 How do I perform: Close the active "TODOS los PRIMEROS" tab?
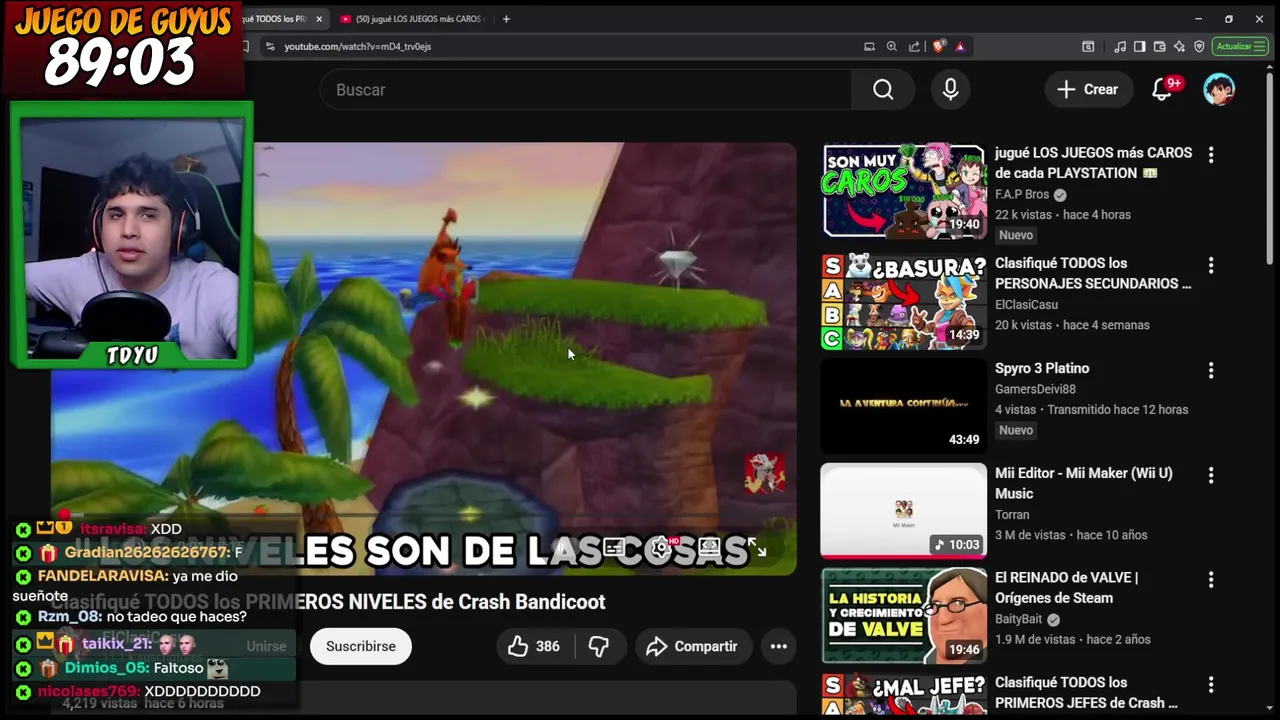(x=319, y=18)
